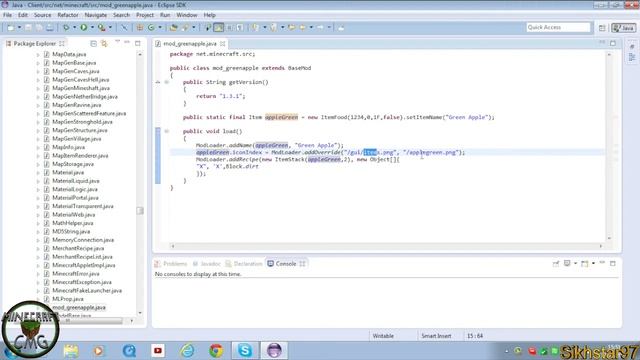Click the Smart Insert status bar entry
Image resolution: width=640 pixels, height=360 pixels.
click(436, 336)
